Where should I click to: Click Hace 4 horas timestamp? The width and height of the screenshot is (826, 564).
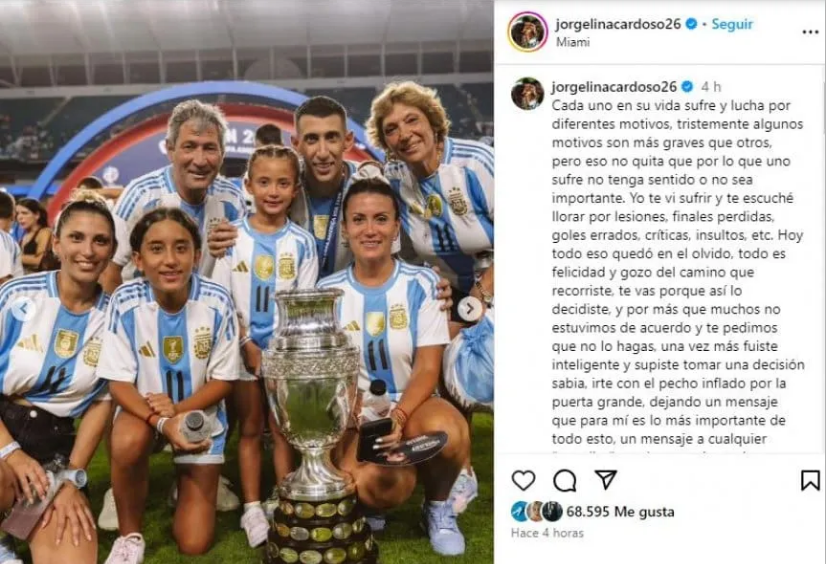(x=547, y=533)
